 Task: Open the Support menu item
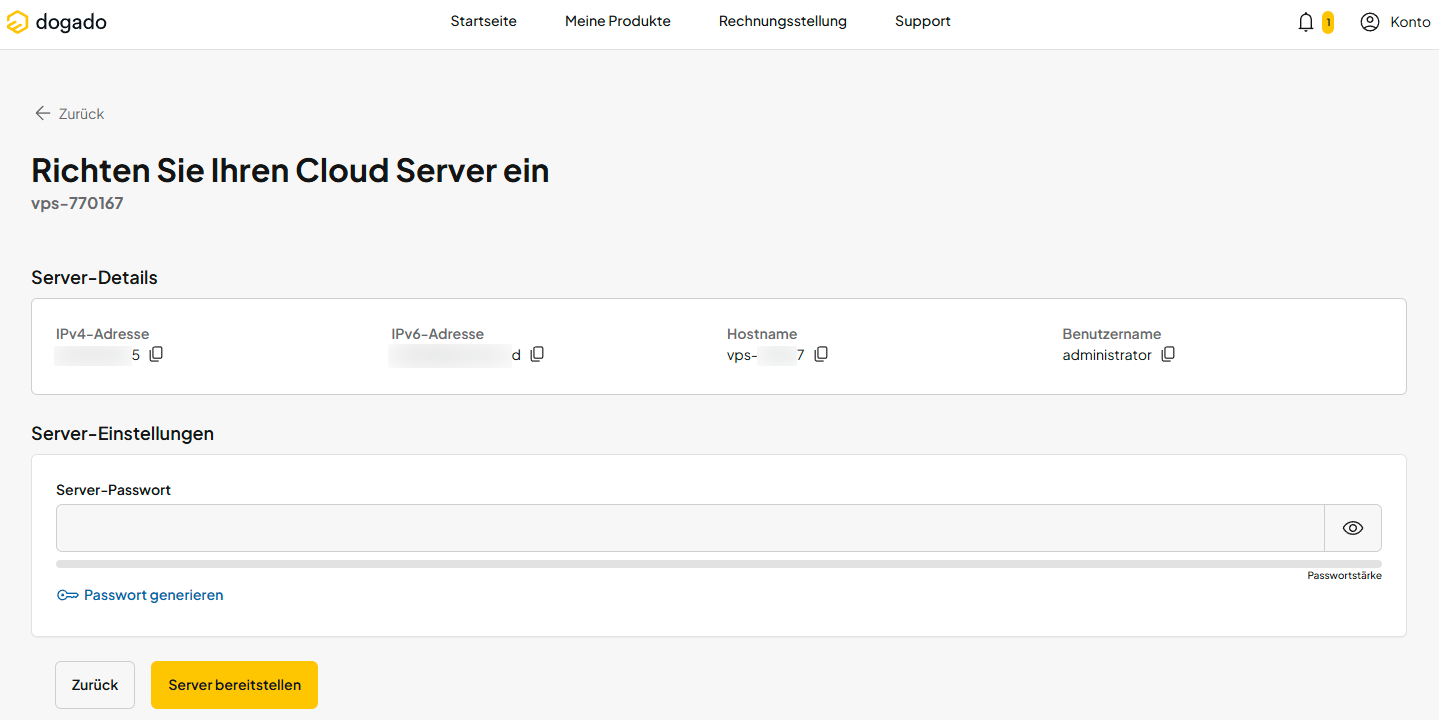tap(923, 21)
